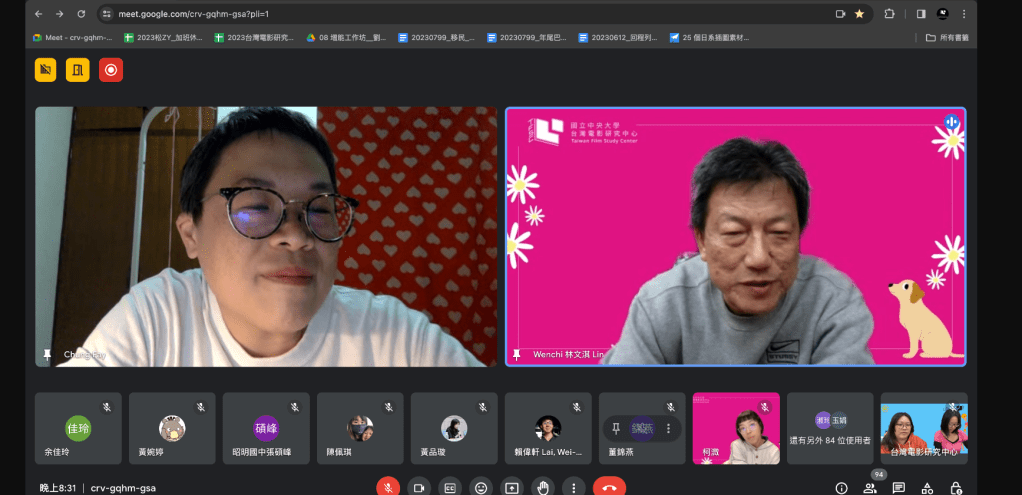The image size is (1022, 495).
Task: Leave the call with the red hang-up button
Action: (x=608, y=487)
